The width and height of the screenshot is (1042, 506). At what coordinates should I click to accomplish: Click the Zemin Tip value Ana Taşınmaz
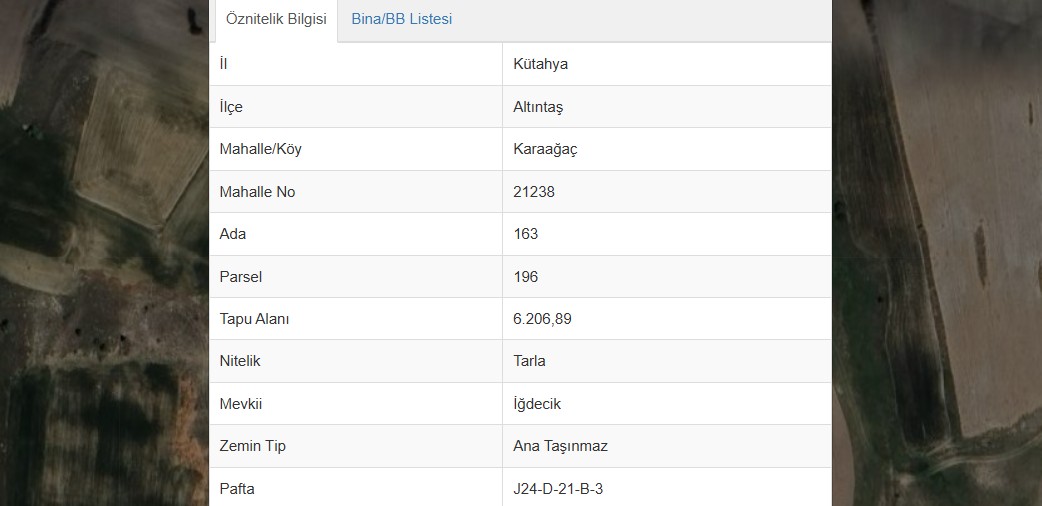click(560, 446)
